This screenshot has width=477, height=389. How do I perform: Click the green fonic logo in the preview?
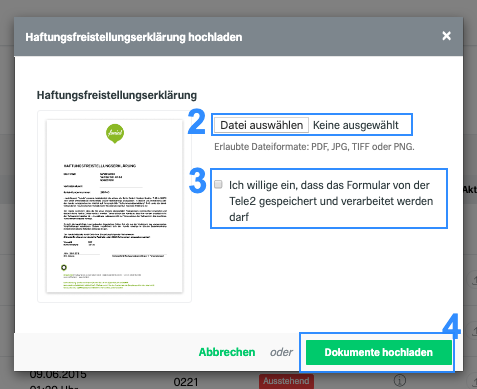pos(115,134)
